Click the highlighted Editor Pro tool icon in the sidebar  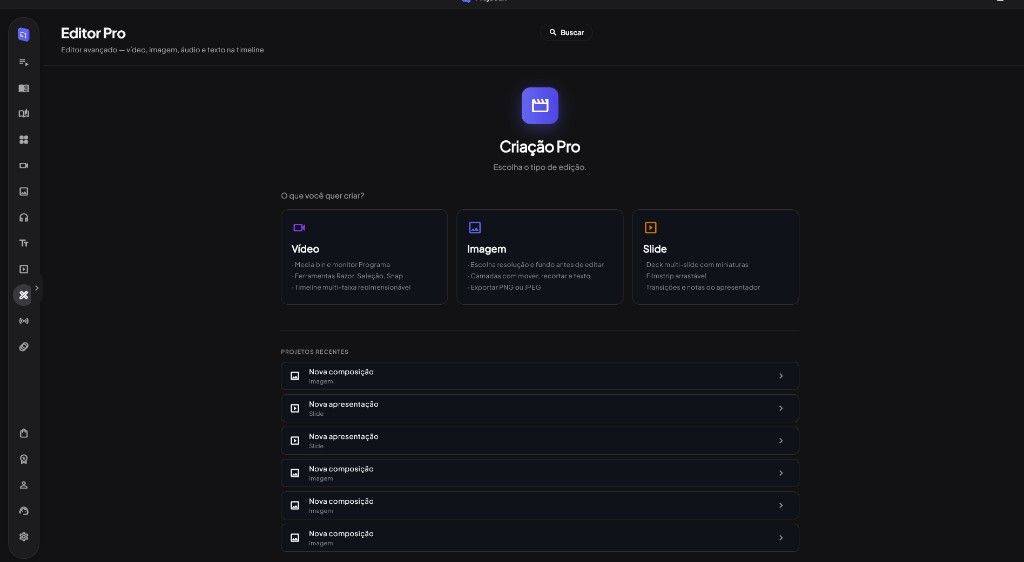(x=24, y=295)
